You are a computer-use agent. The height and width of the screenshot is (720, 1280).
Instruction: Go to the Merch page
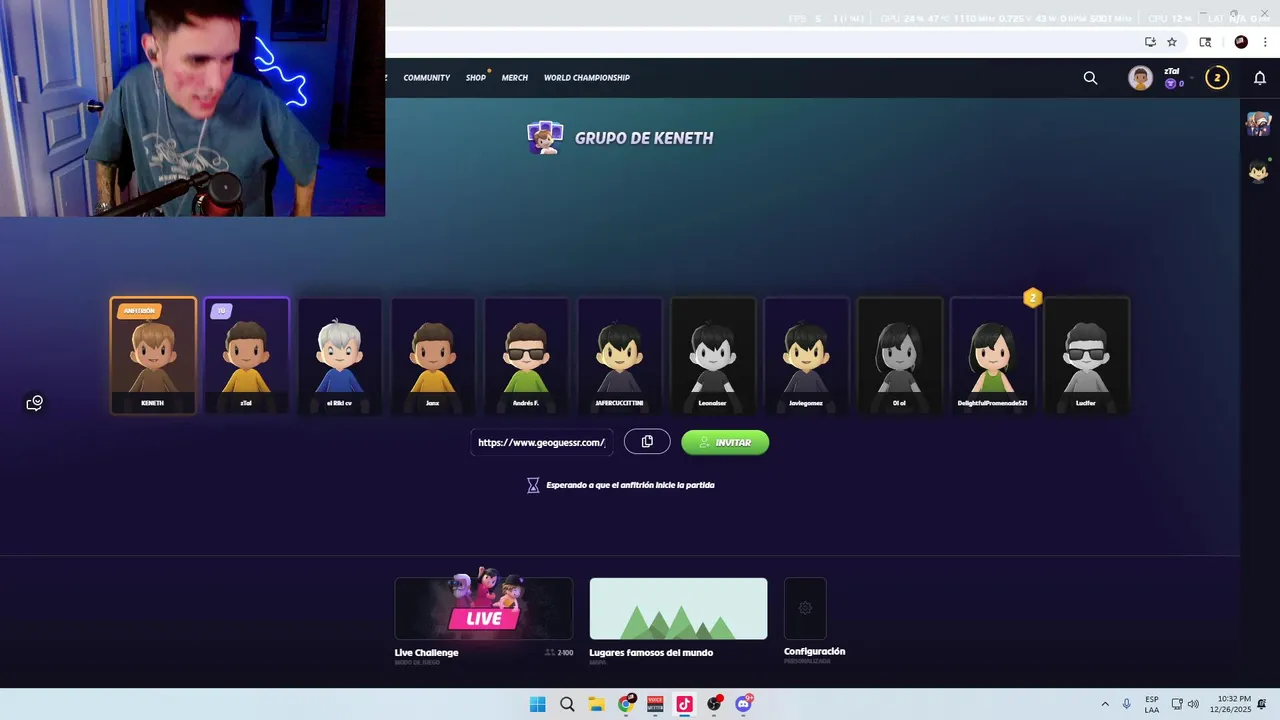[x=515, y=78]
